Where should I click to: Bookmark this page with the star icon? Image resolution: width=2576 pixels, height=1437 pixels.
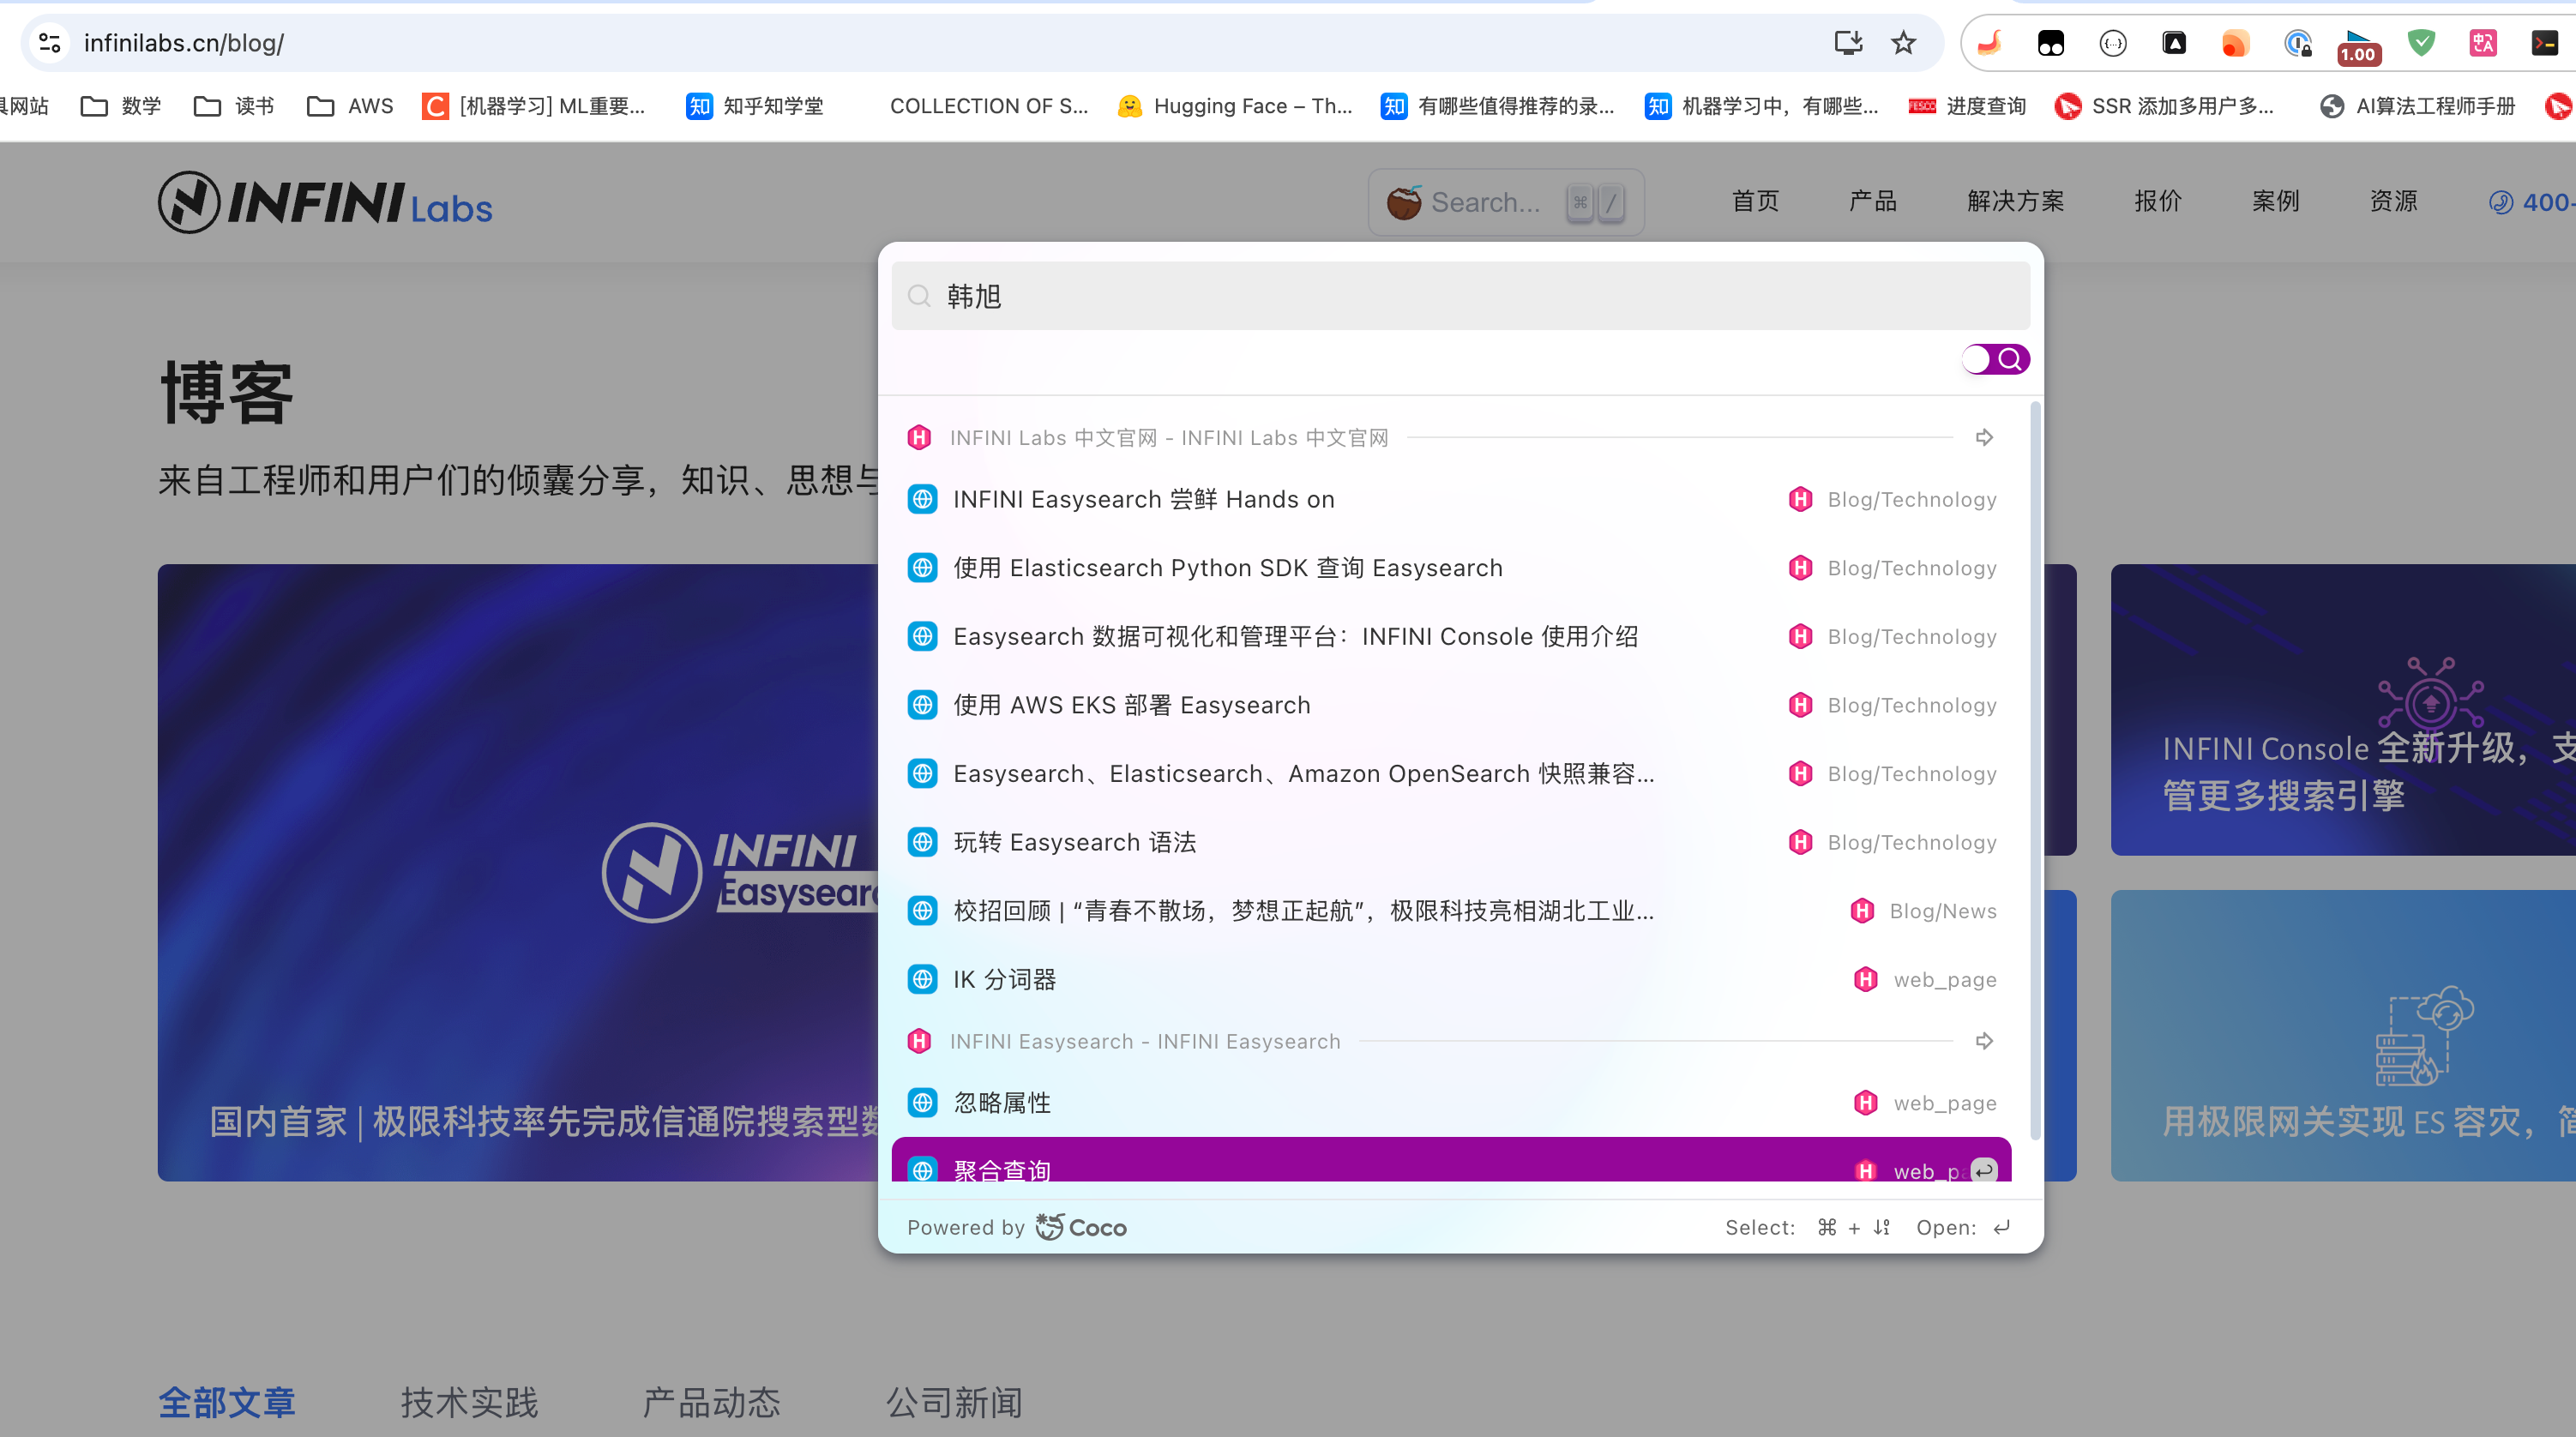1903,43
